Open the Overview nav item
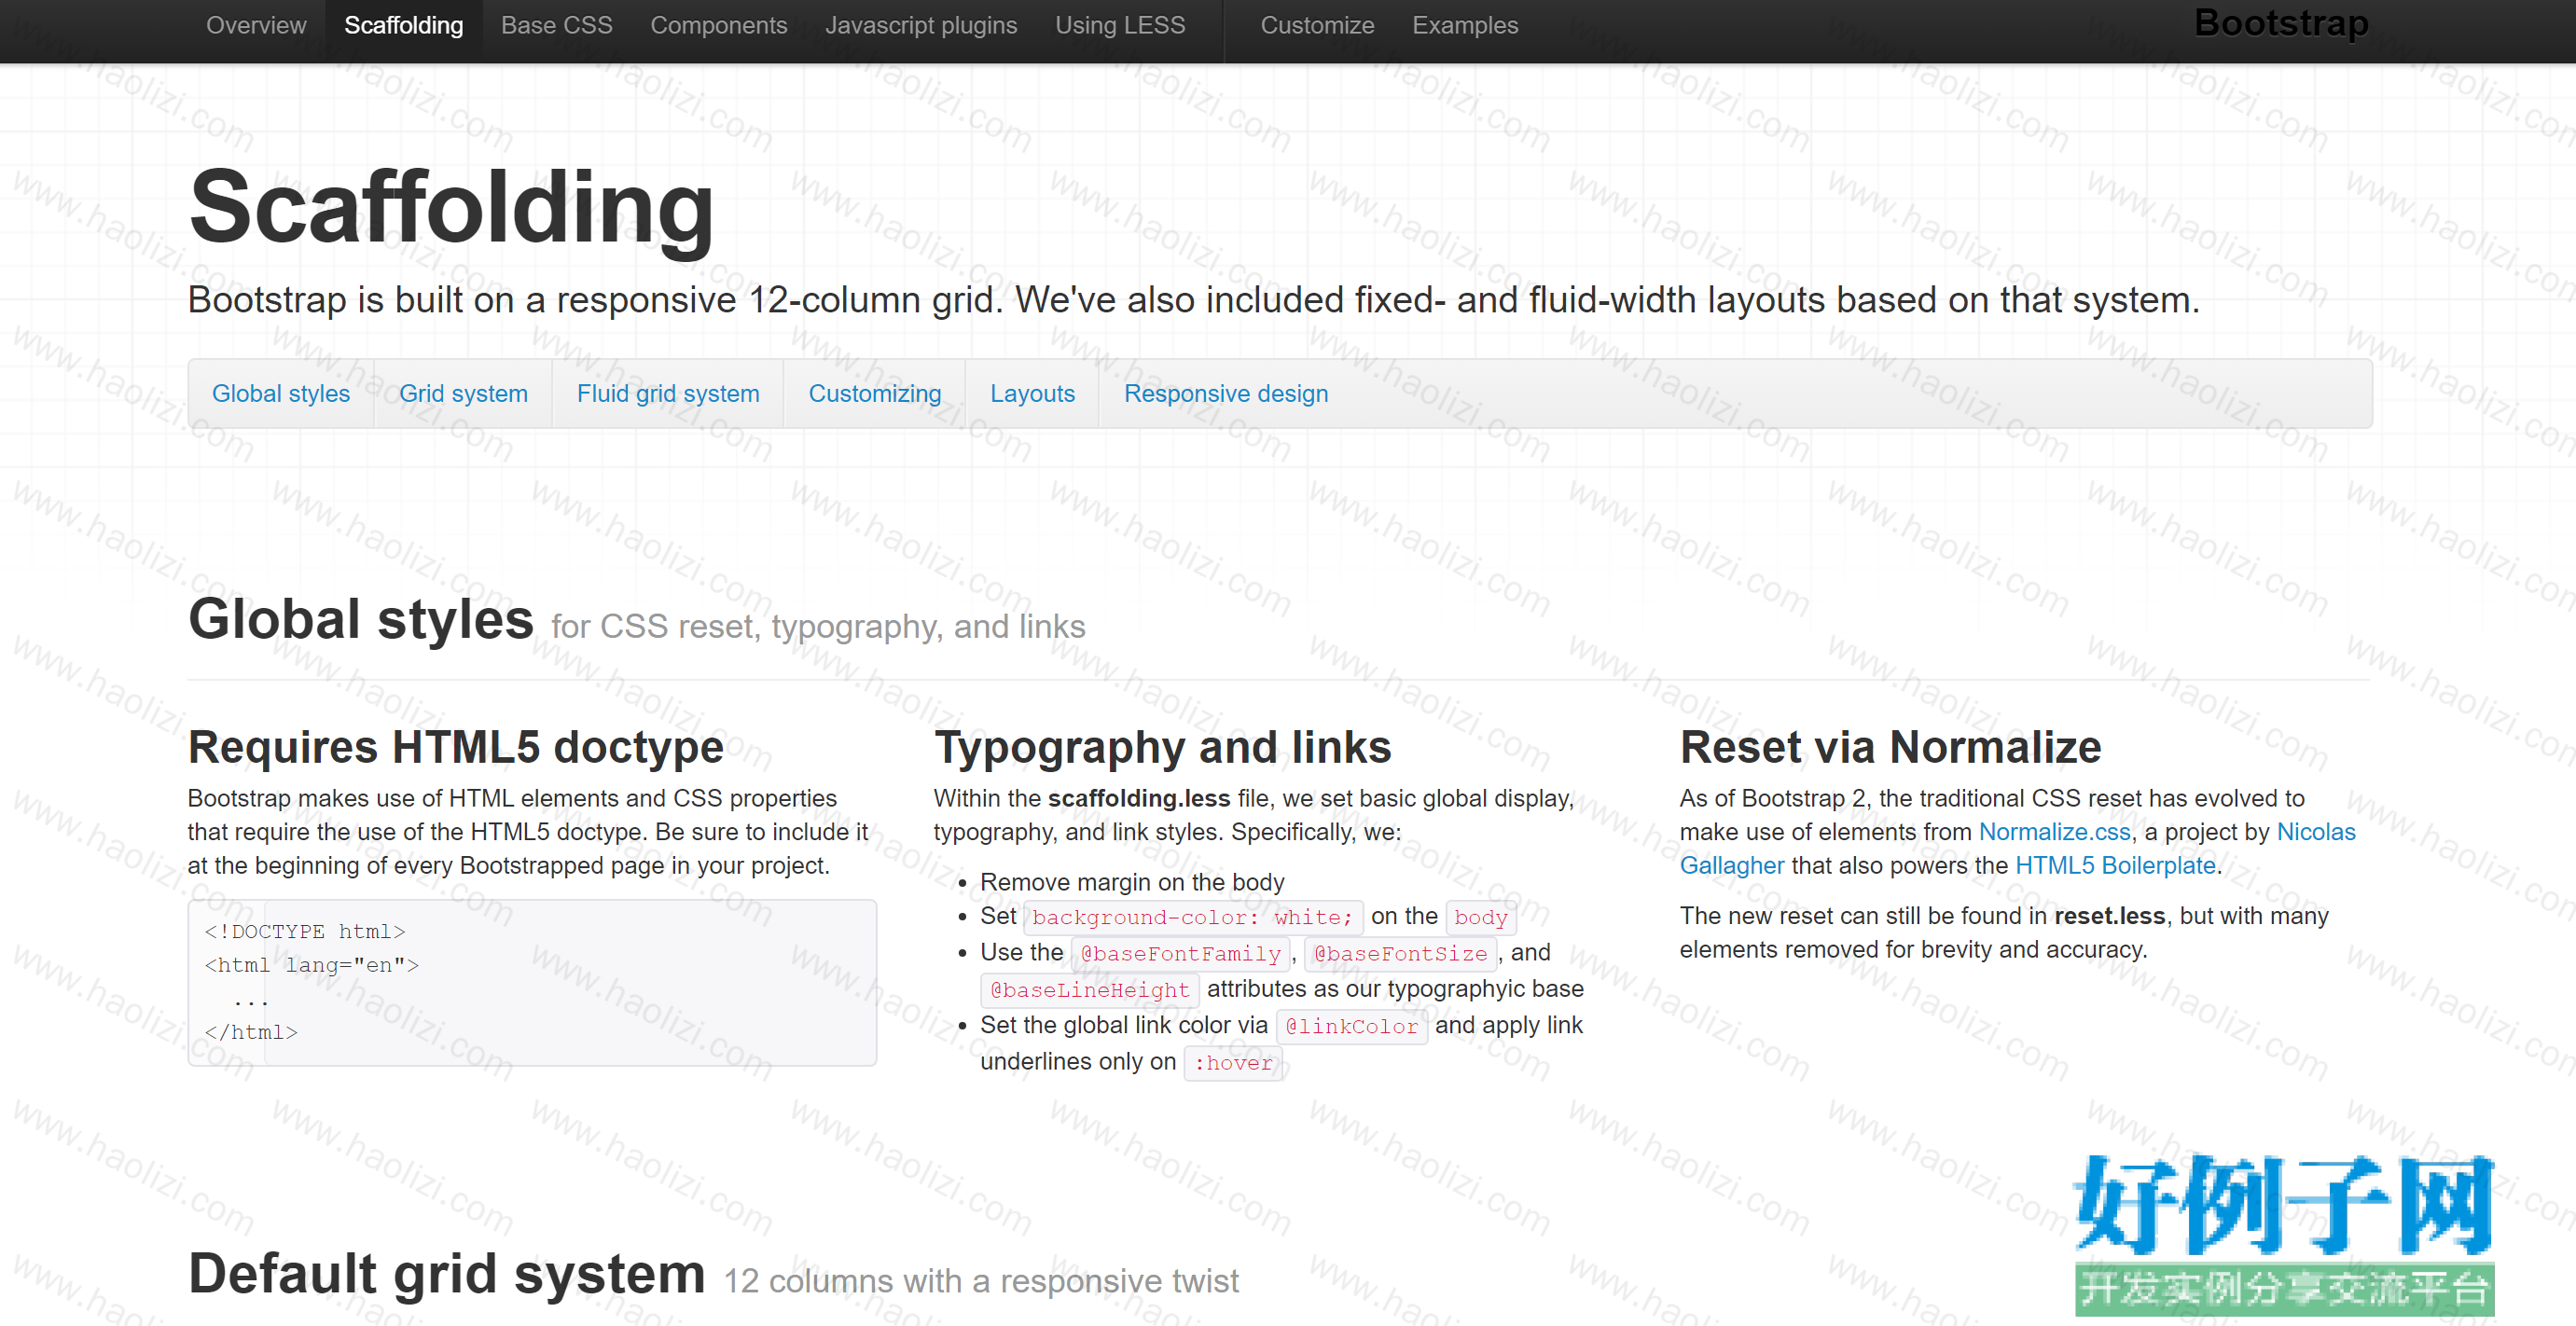This screenshot has height=1326, width=2576. click(x=256, y=25)
